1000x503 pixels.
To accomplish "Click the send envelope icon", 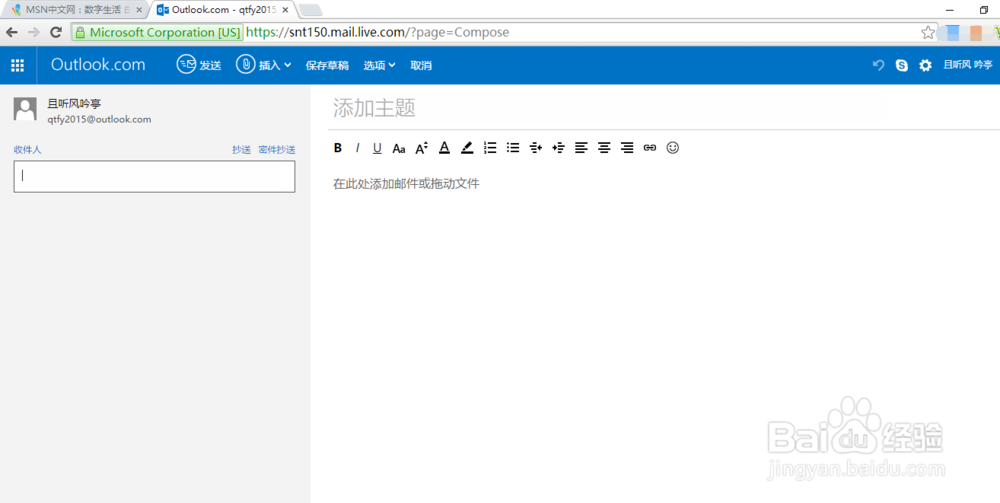I will coord(186,64).
